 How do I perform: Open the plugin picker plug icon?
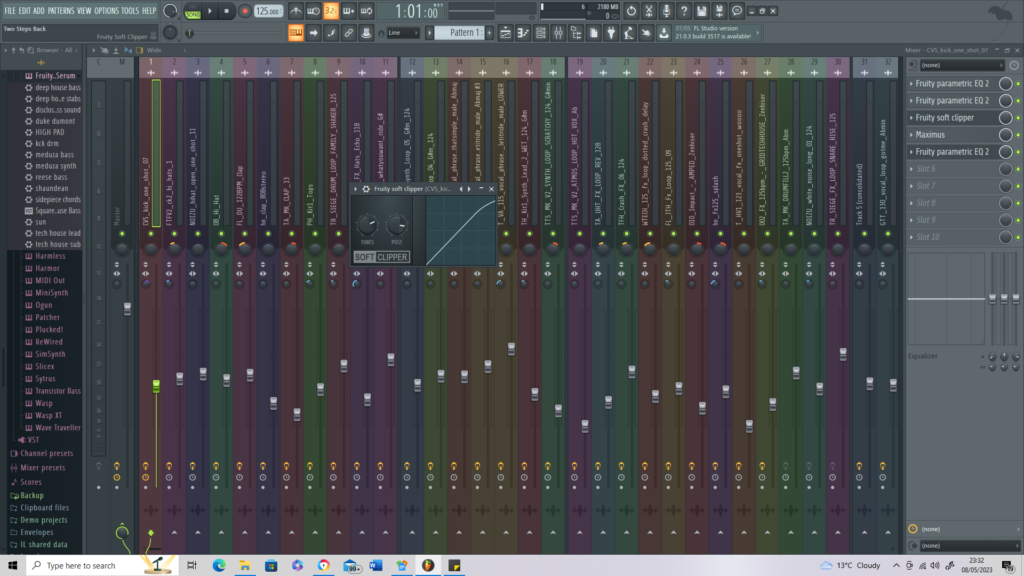pyautogui.click(x=611, y=33)
